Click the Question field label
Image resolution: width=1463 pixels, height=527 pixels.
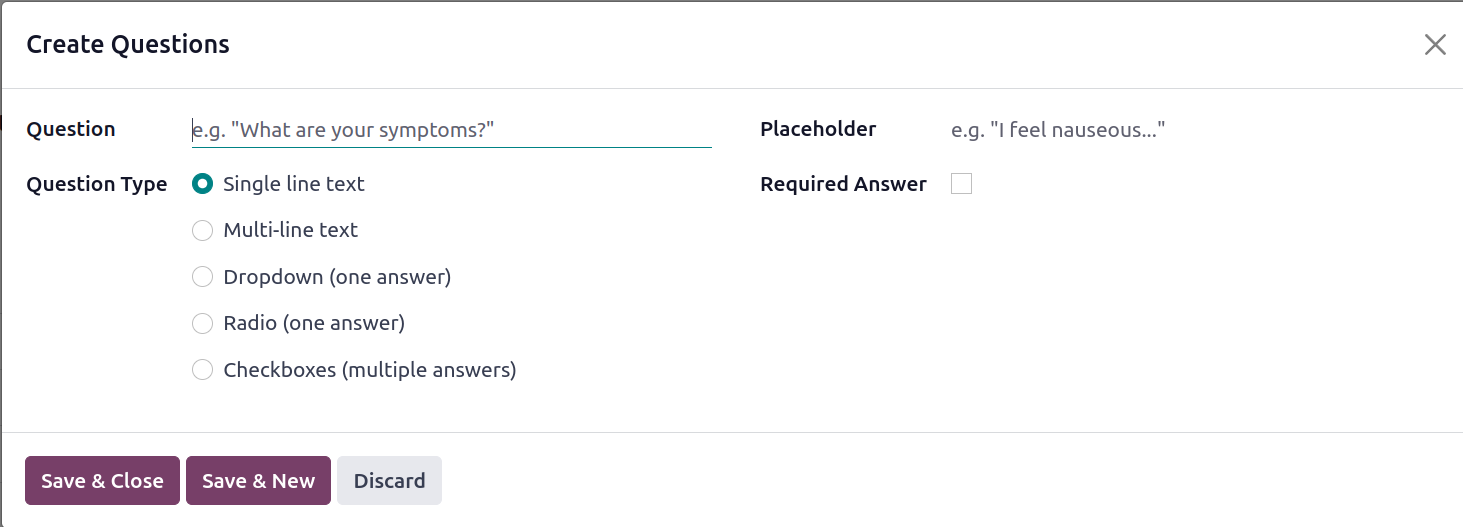coord(71,129)
